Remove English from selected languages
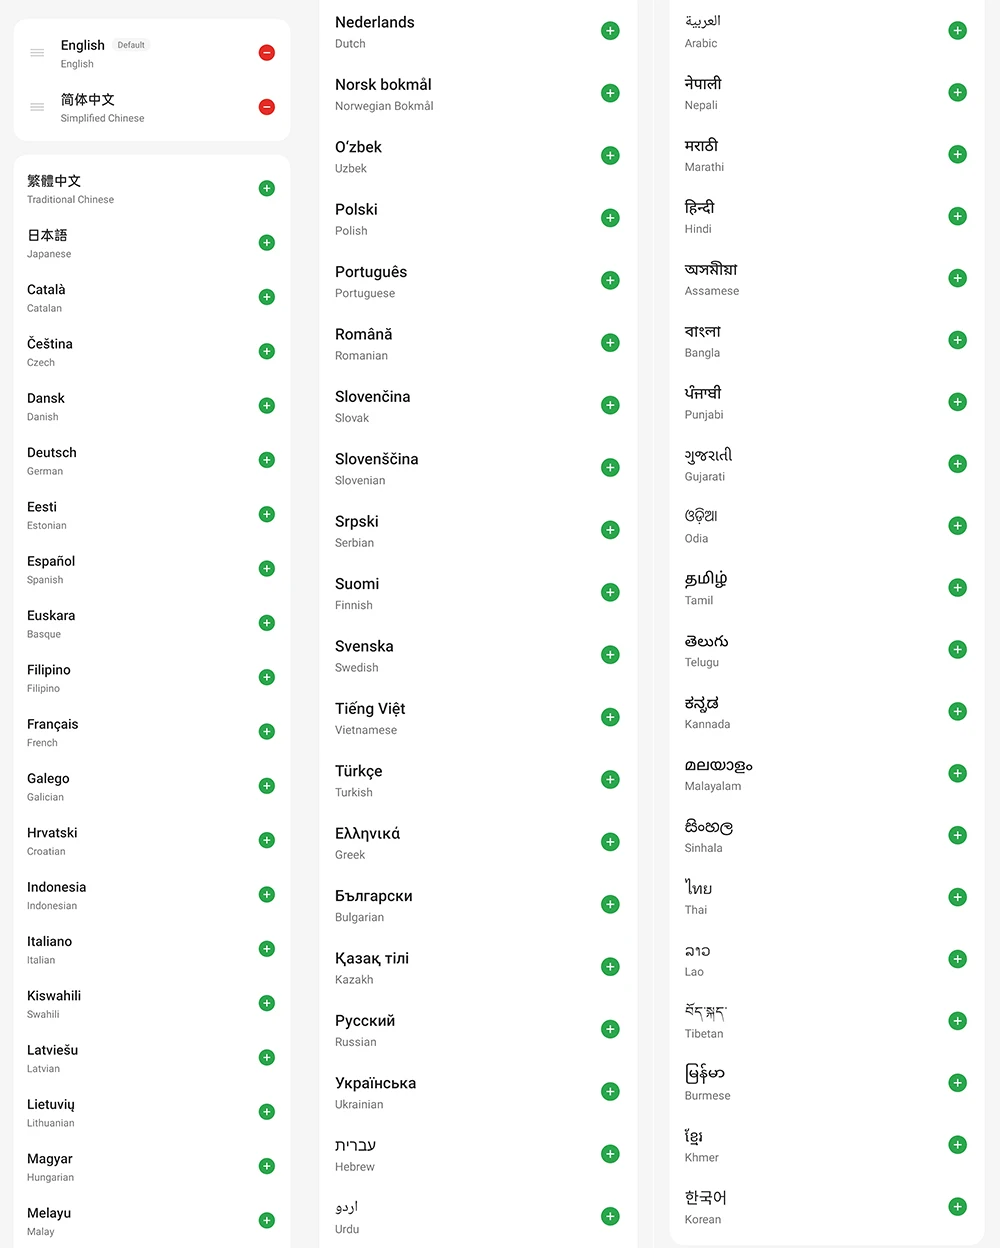1000x1248 pixels. [267, 53]
